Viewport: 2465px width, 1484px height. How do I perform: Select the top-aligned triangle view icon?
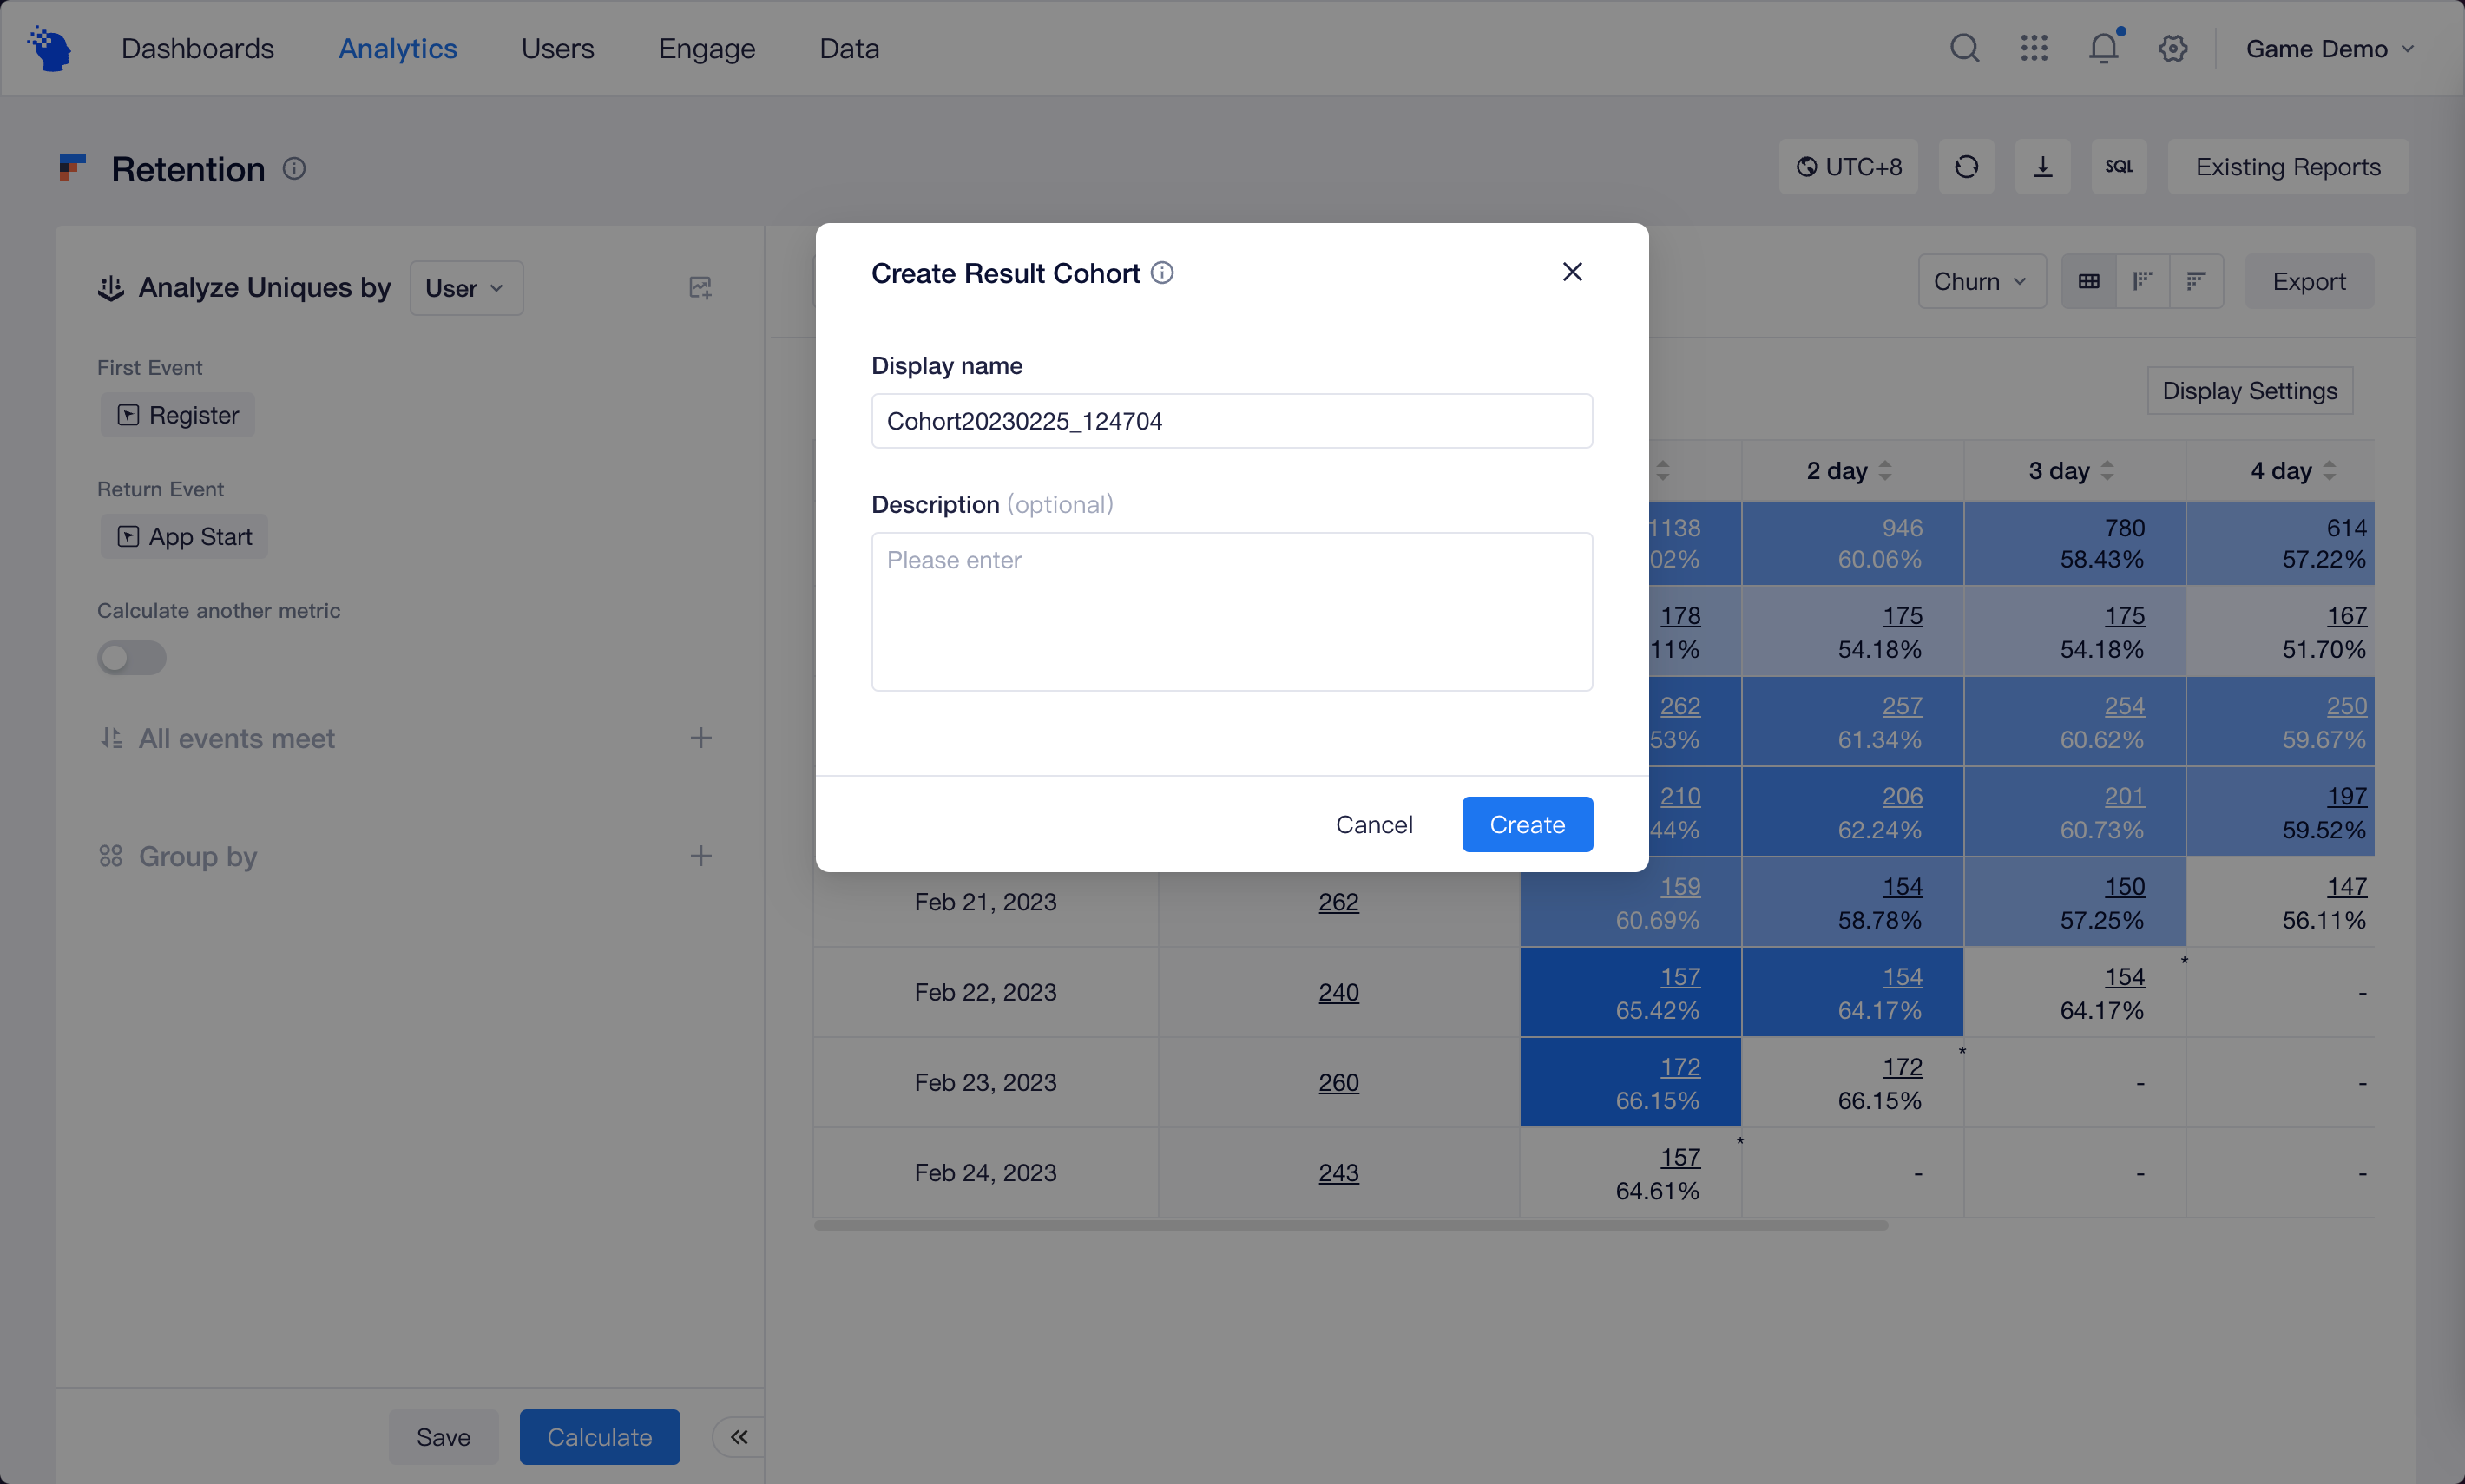2196,282
